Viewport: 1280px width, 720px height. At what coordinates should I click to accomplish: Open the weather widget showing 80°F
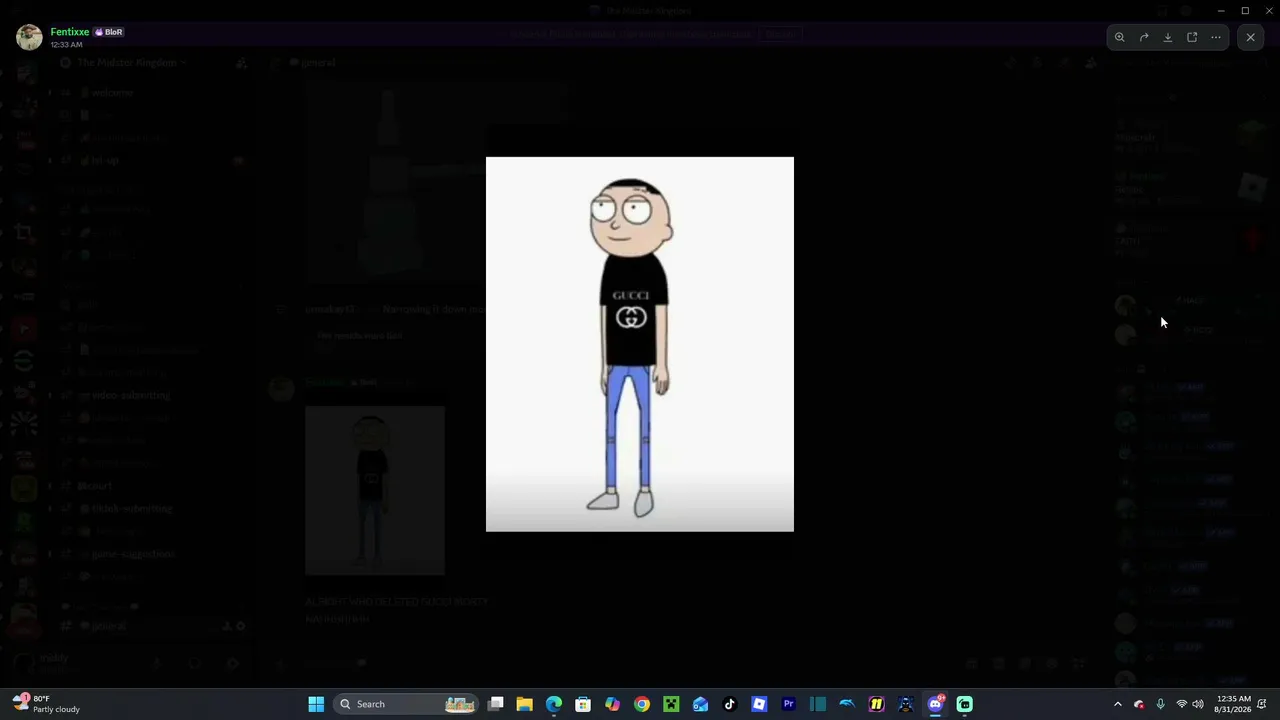47,704
